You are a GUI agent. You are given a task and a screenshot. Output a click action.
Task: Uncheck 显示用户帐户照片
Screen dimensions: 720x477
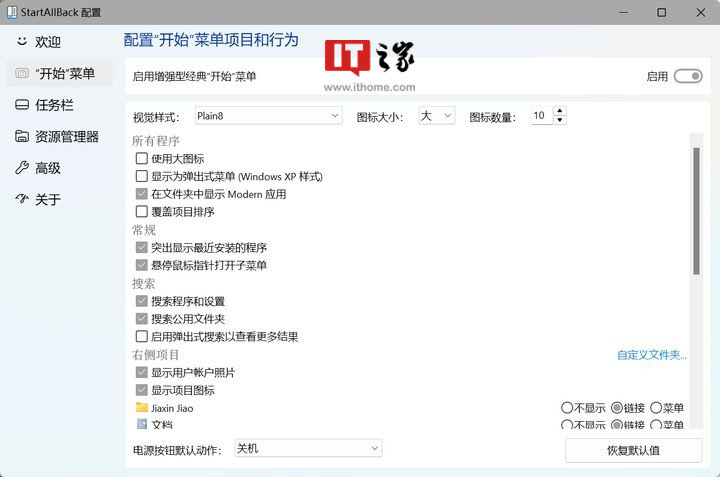141,372
